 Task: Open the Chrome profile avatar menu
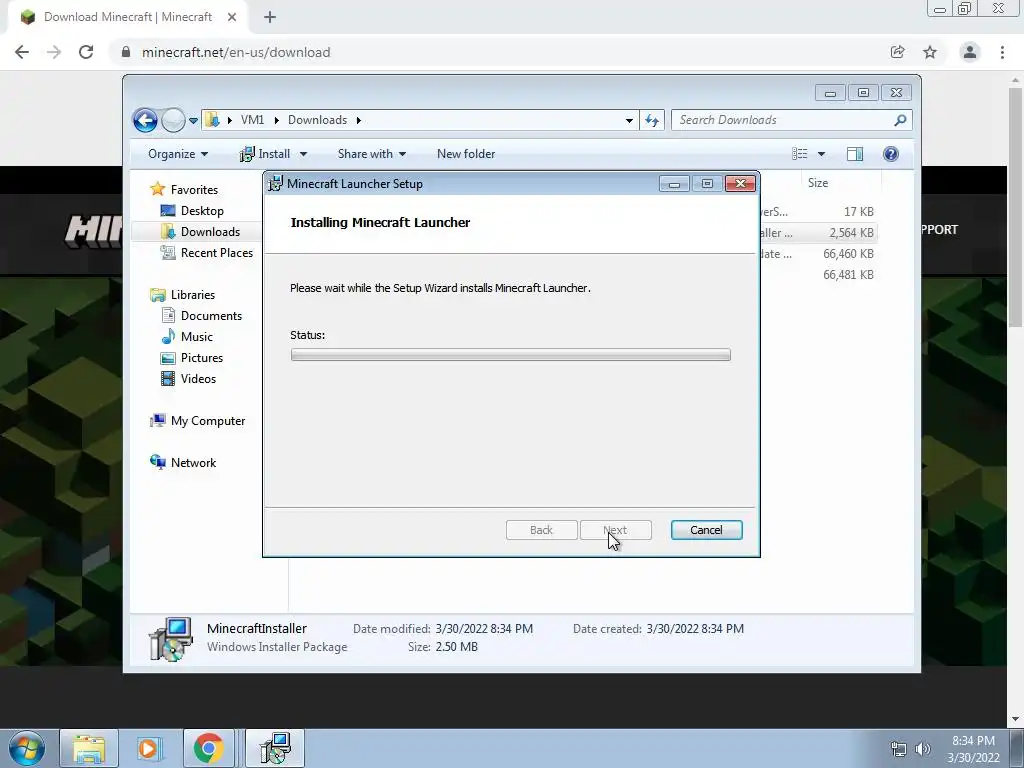point(970,52)
